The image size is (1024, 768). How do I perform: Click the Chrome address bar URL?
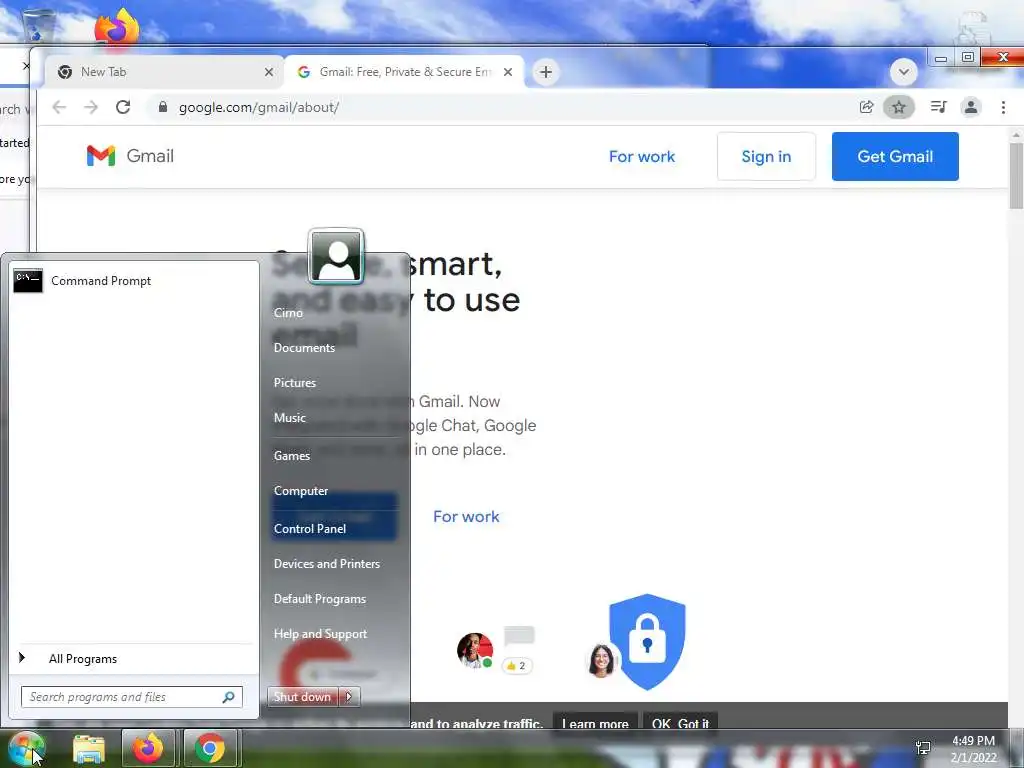pyautogui.click(x=259, y=108)
